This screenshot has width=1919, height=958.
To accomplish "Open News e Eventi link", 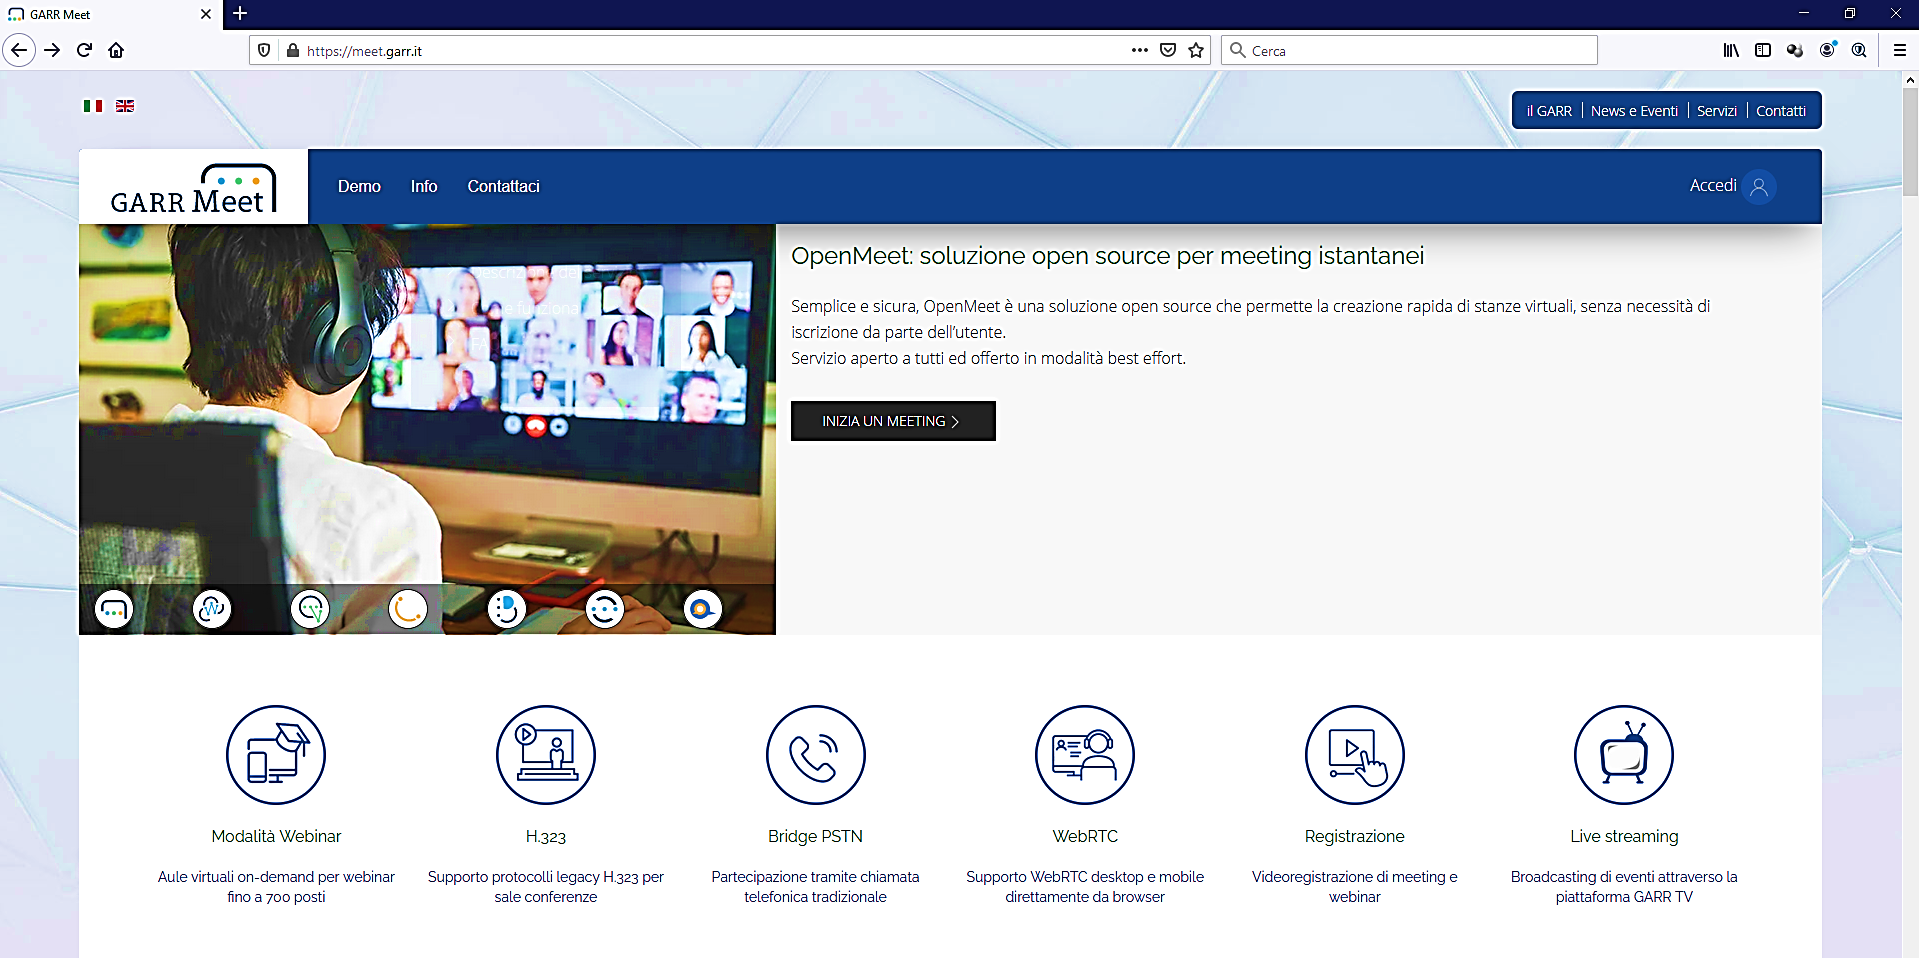I will [1634, 111].
